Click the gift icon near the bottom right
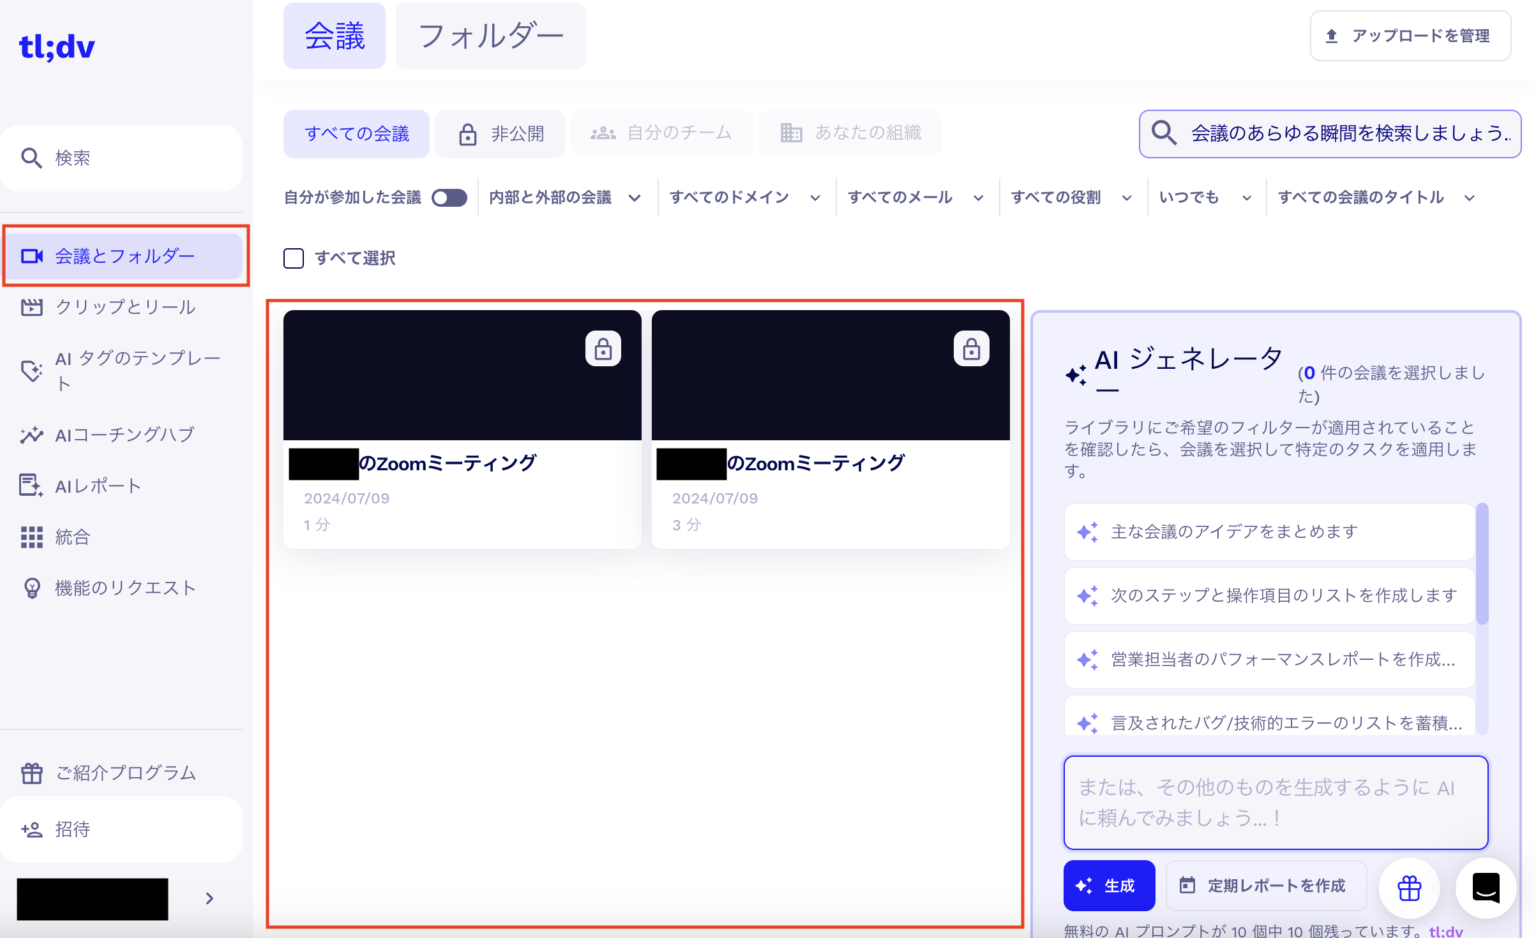 (1409, 888)
